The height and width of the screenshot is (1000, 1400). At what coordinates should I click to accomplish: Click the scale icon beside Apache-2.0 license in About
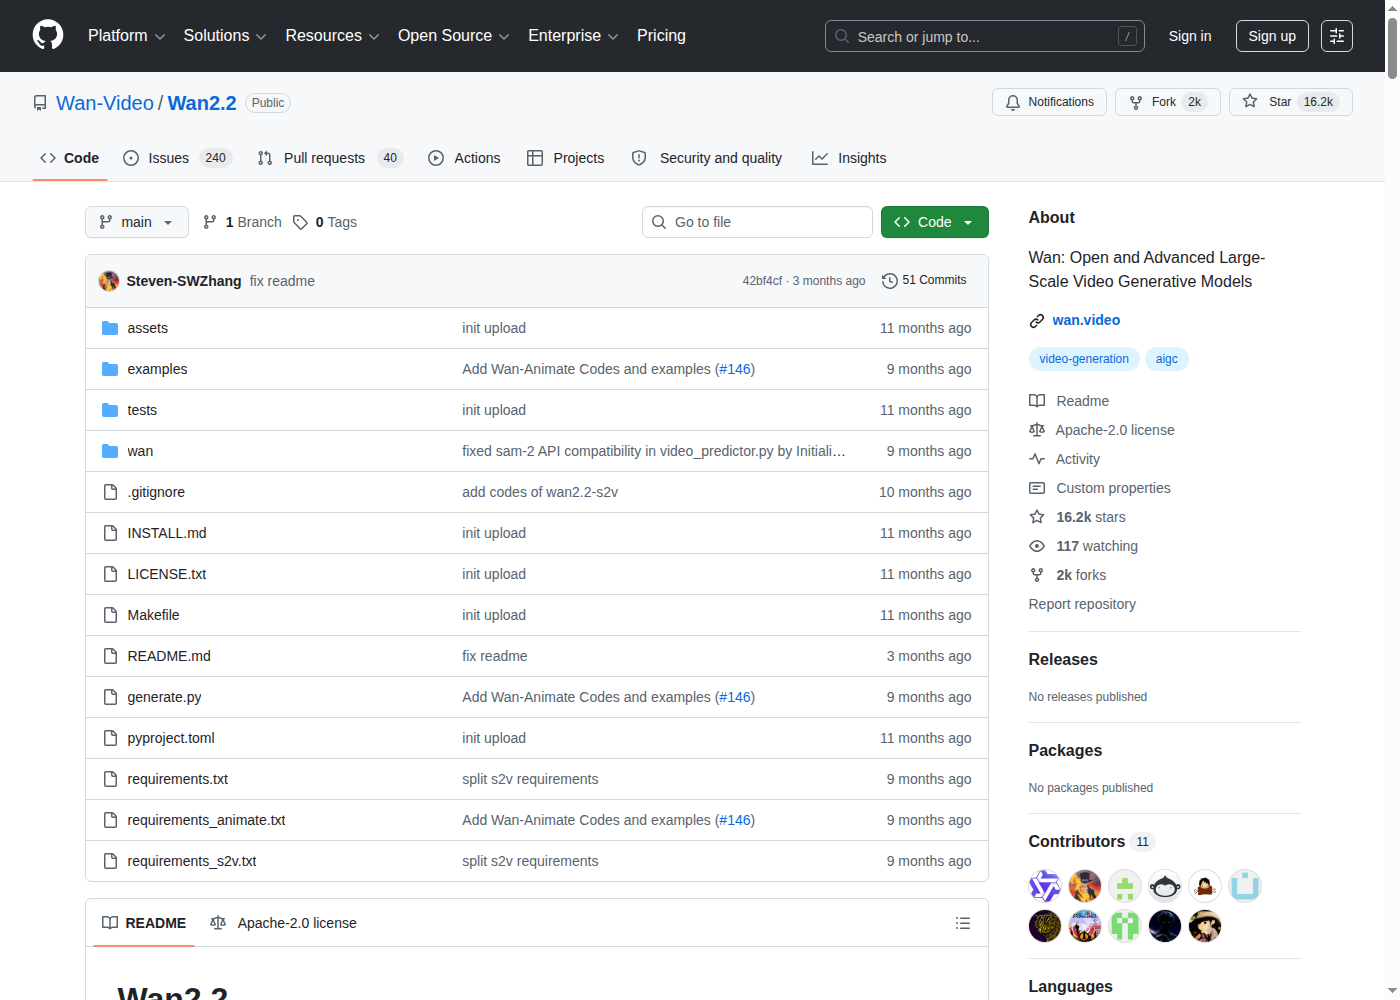(x=1037, y=430)
